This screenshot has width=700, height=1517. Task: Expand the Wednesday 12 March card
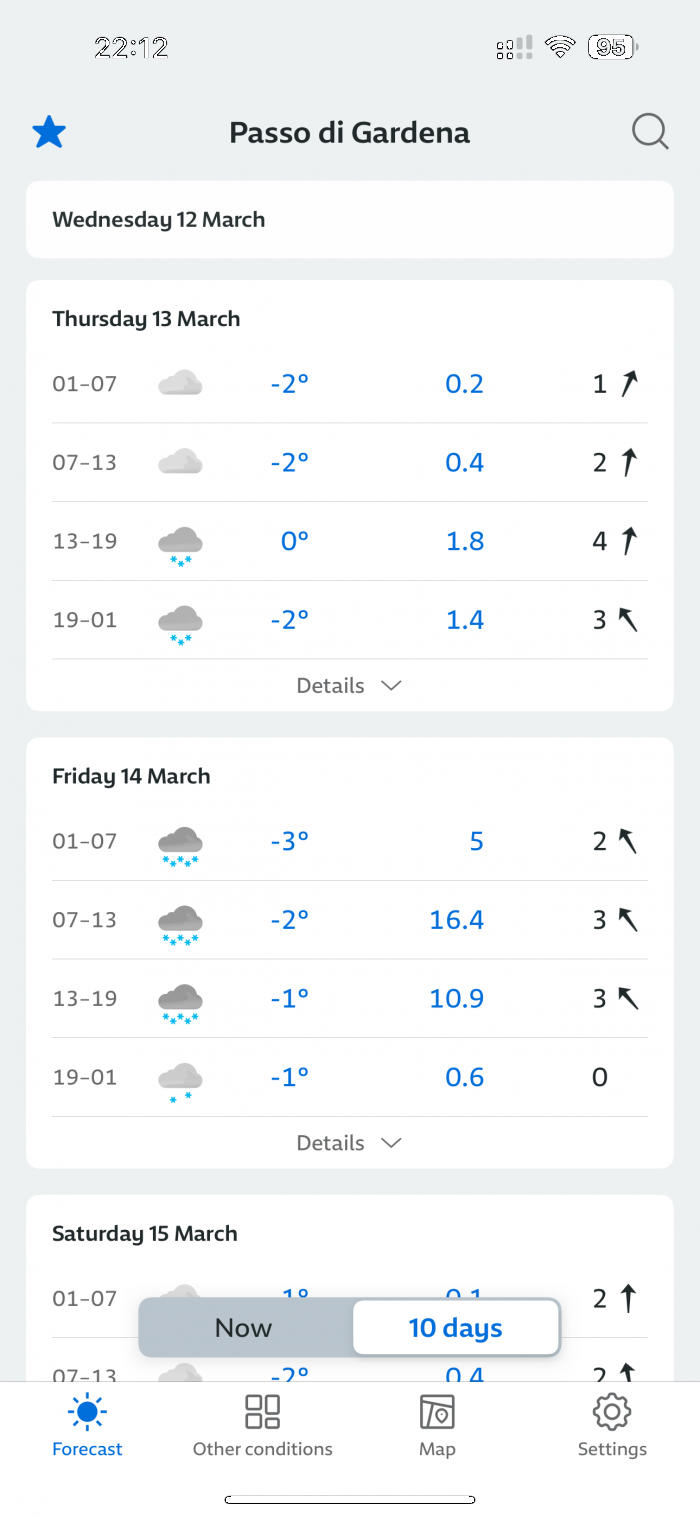tap(350, 219)
